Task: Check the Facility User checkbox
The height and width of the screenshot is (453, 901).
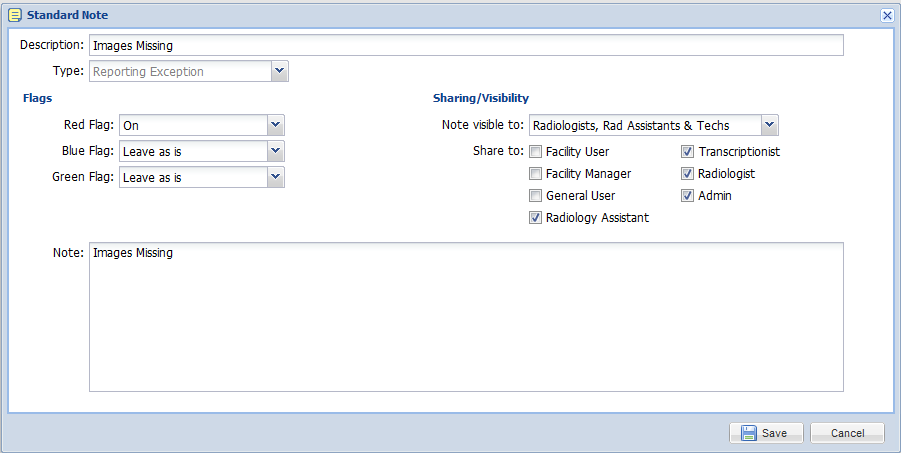Action: pyautogui.click(x=536, y=152)
